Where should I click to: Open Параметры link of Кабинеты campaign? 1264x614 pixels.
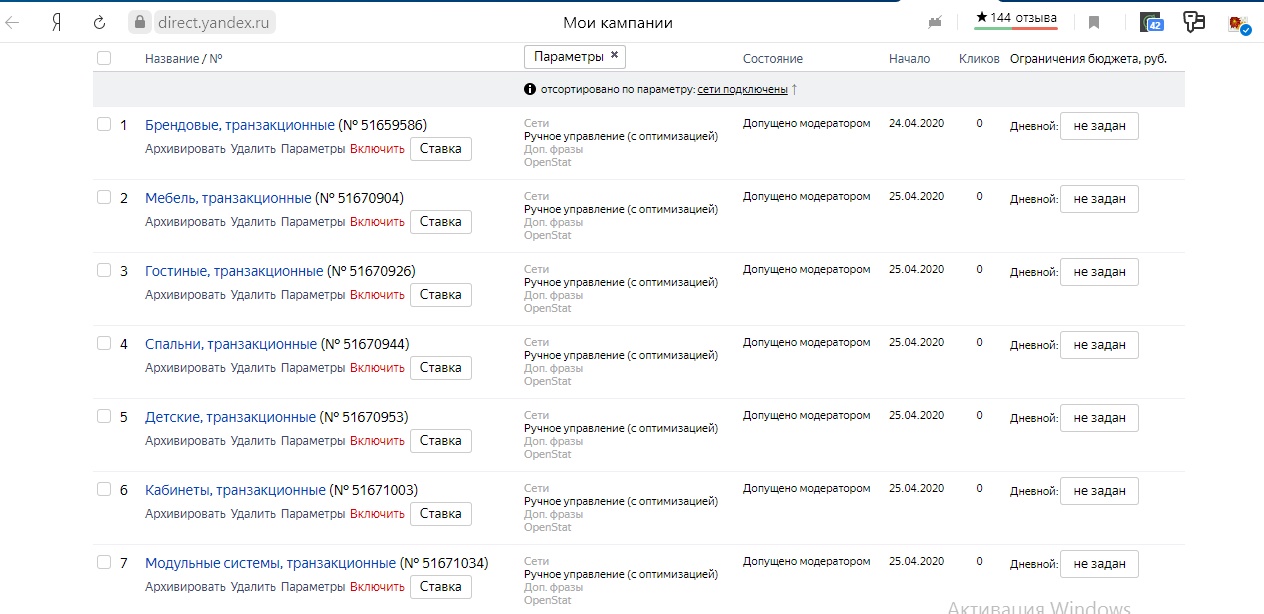(x=313, y=514)
